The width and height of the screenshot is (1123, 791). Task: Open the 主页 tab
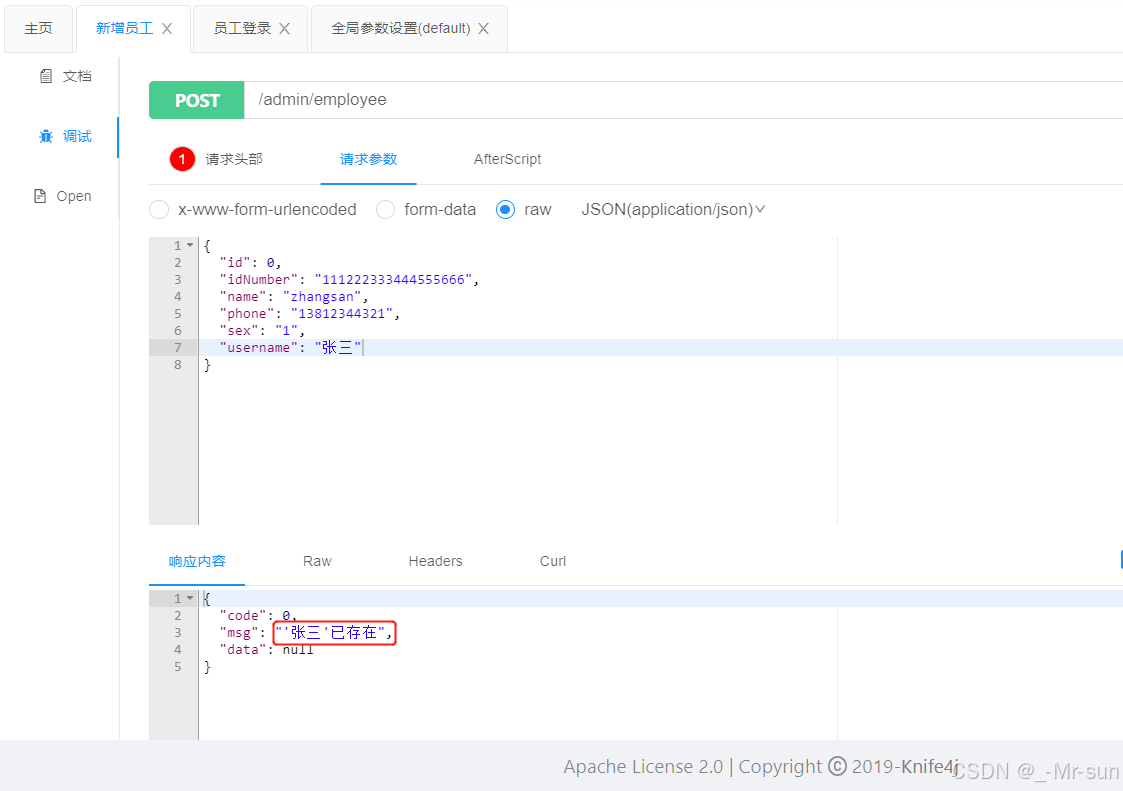[x=39, y=29]
